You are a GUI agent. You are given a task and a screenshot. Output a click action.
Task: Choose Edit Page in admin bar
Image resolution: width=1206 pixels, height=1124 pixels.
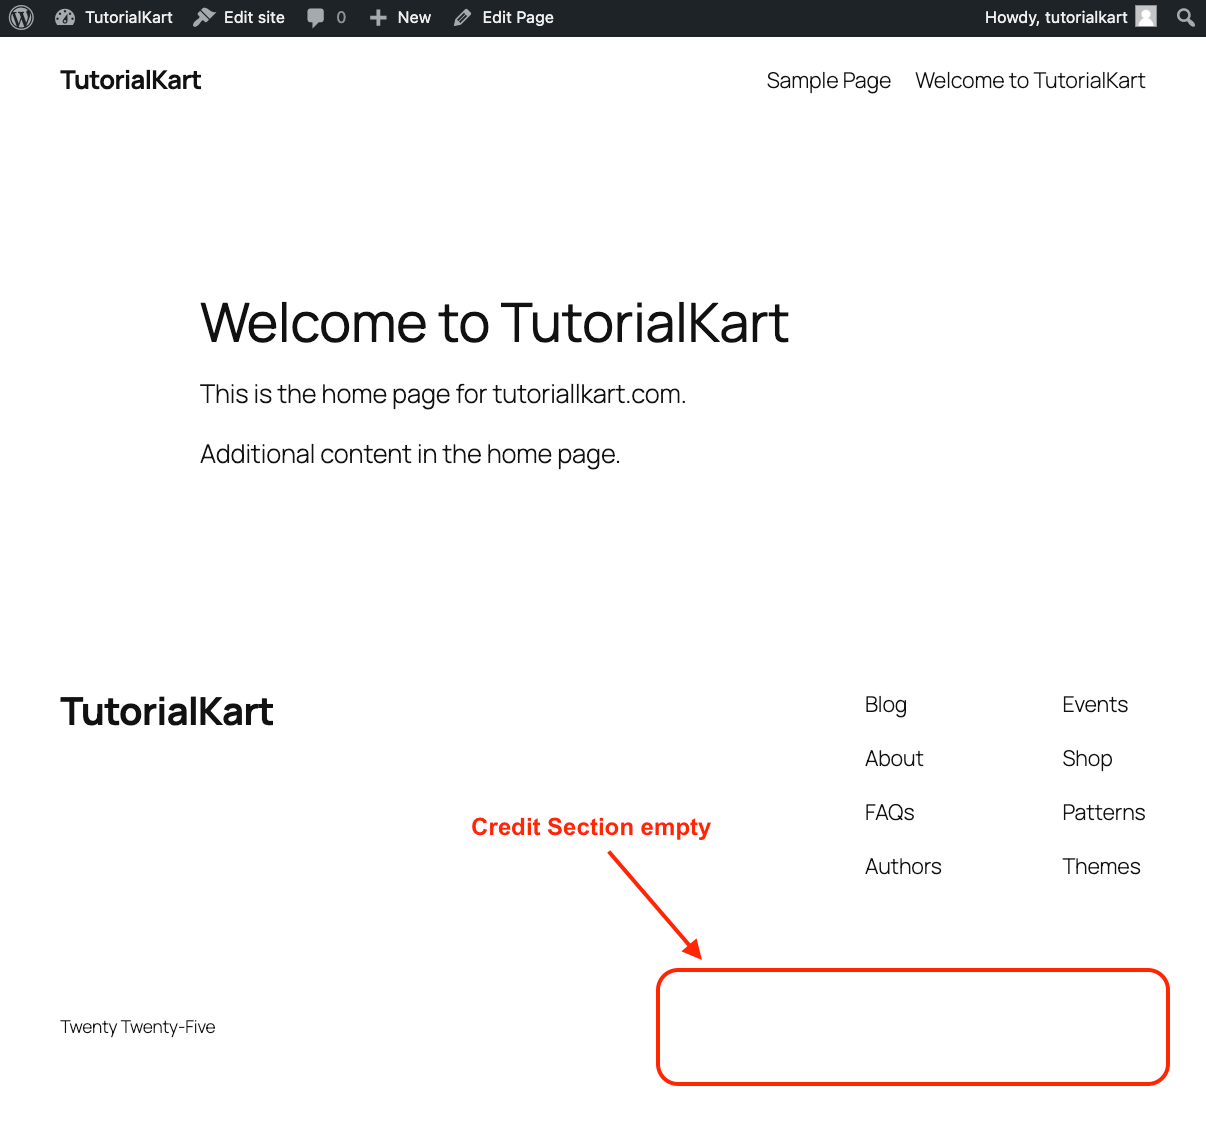point(518,17)
